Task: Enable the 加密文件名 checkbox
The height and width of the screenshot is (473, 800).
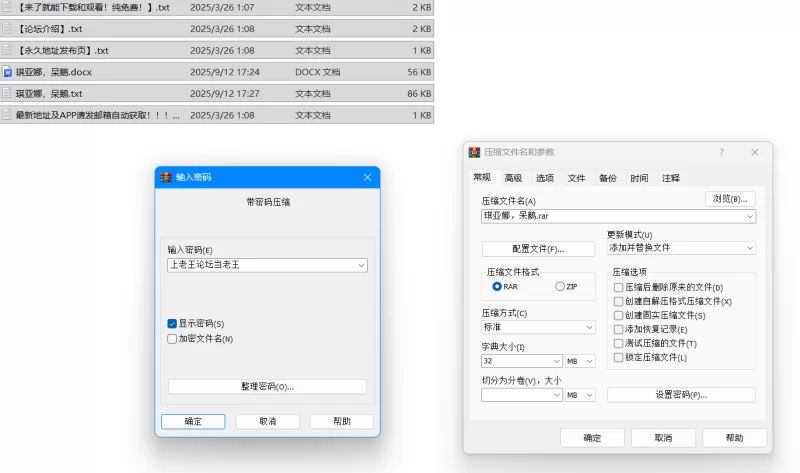Action: tap(172, 339)
